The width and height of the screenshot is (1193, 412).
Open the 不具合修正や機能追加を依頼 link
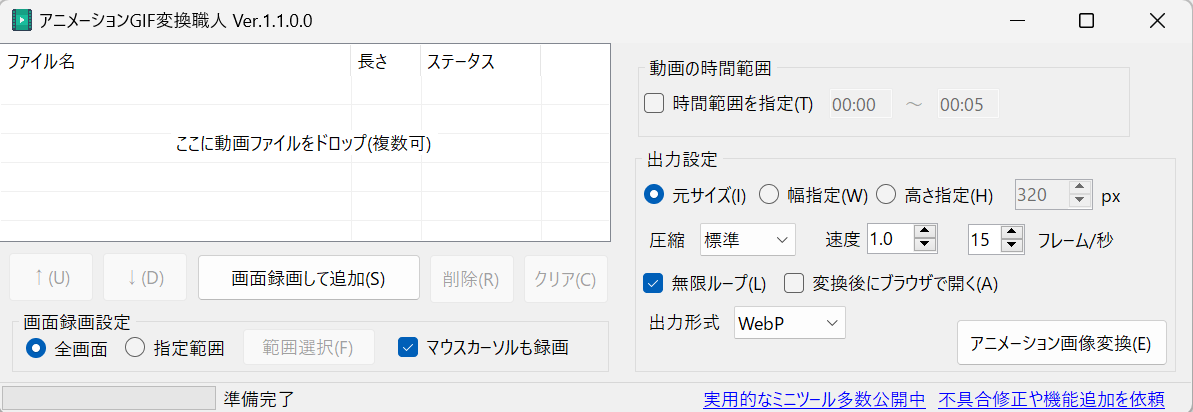click(x=1051, y=400)
